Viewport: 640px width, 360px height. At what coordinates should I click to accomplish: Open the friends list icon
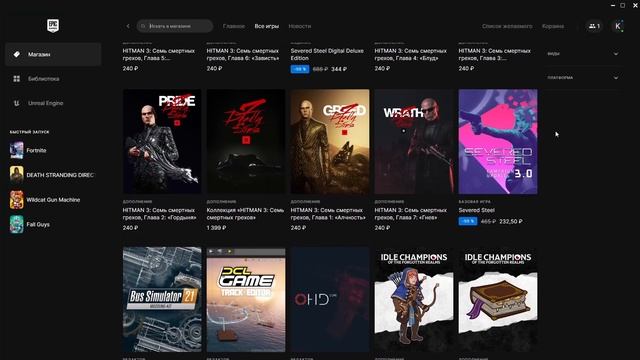(x=594, y=26)
